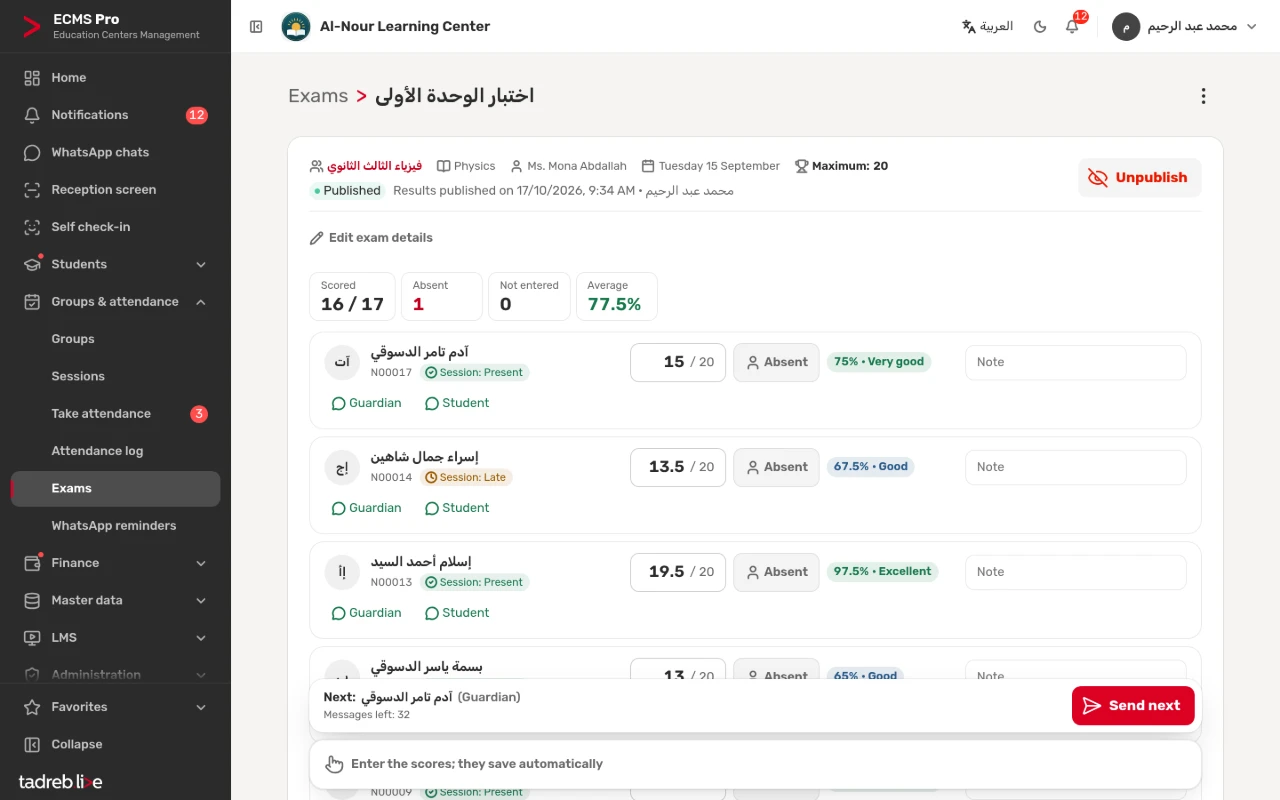
Task: Open Take attendance page
Action: 115,414
